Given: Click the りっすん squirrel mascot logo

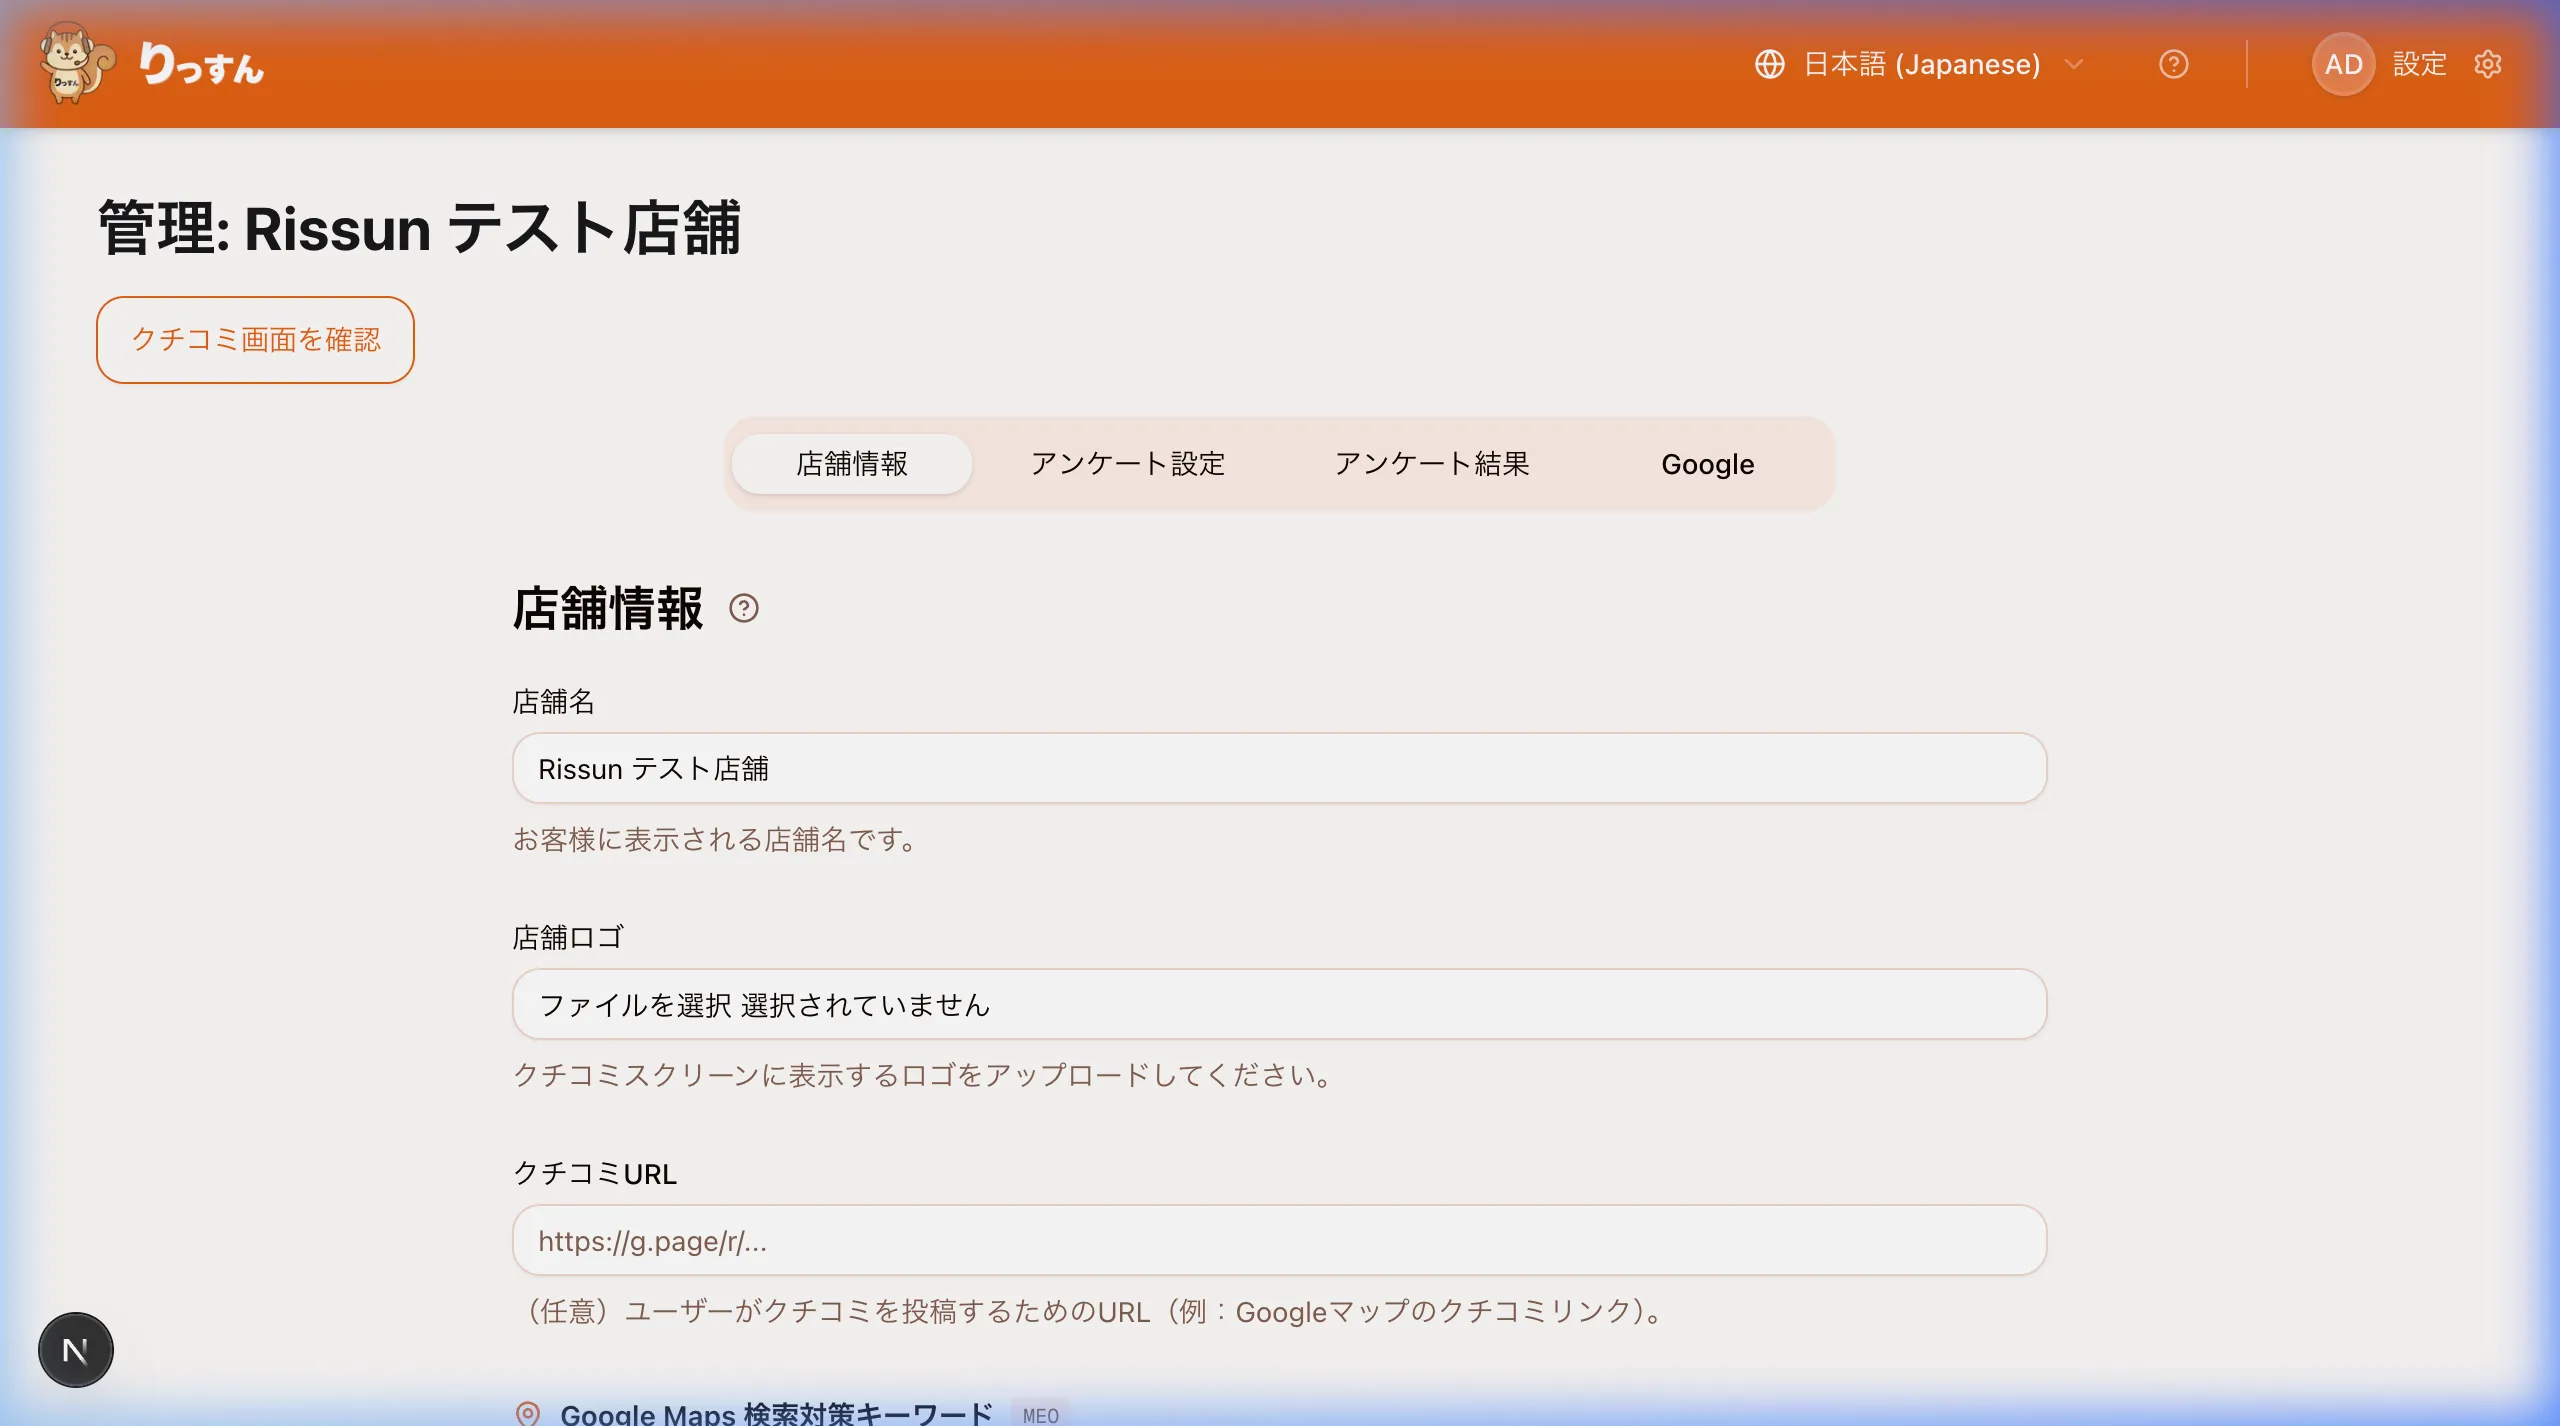Looking at the screenshot, I should click(77, 63).
